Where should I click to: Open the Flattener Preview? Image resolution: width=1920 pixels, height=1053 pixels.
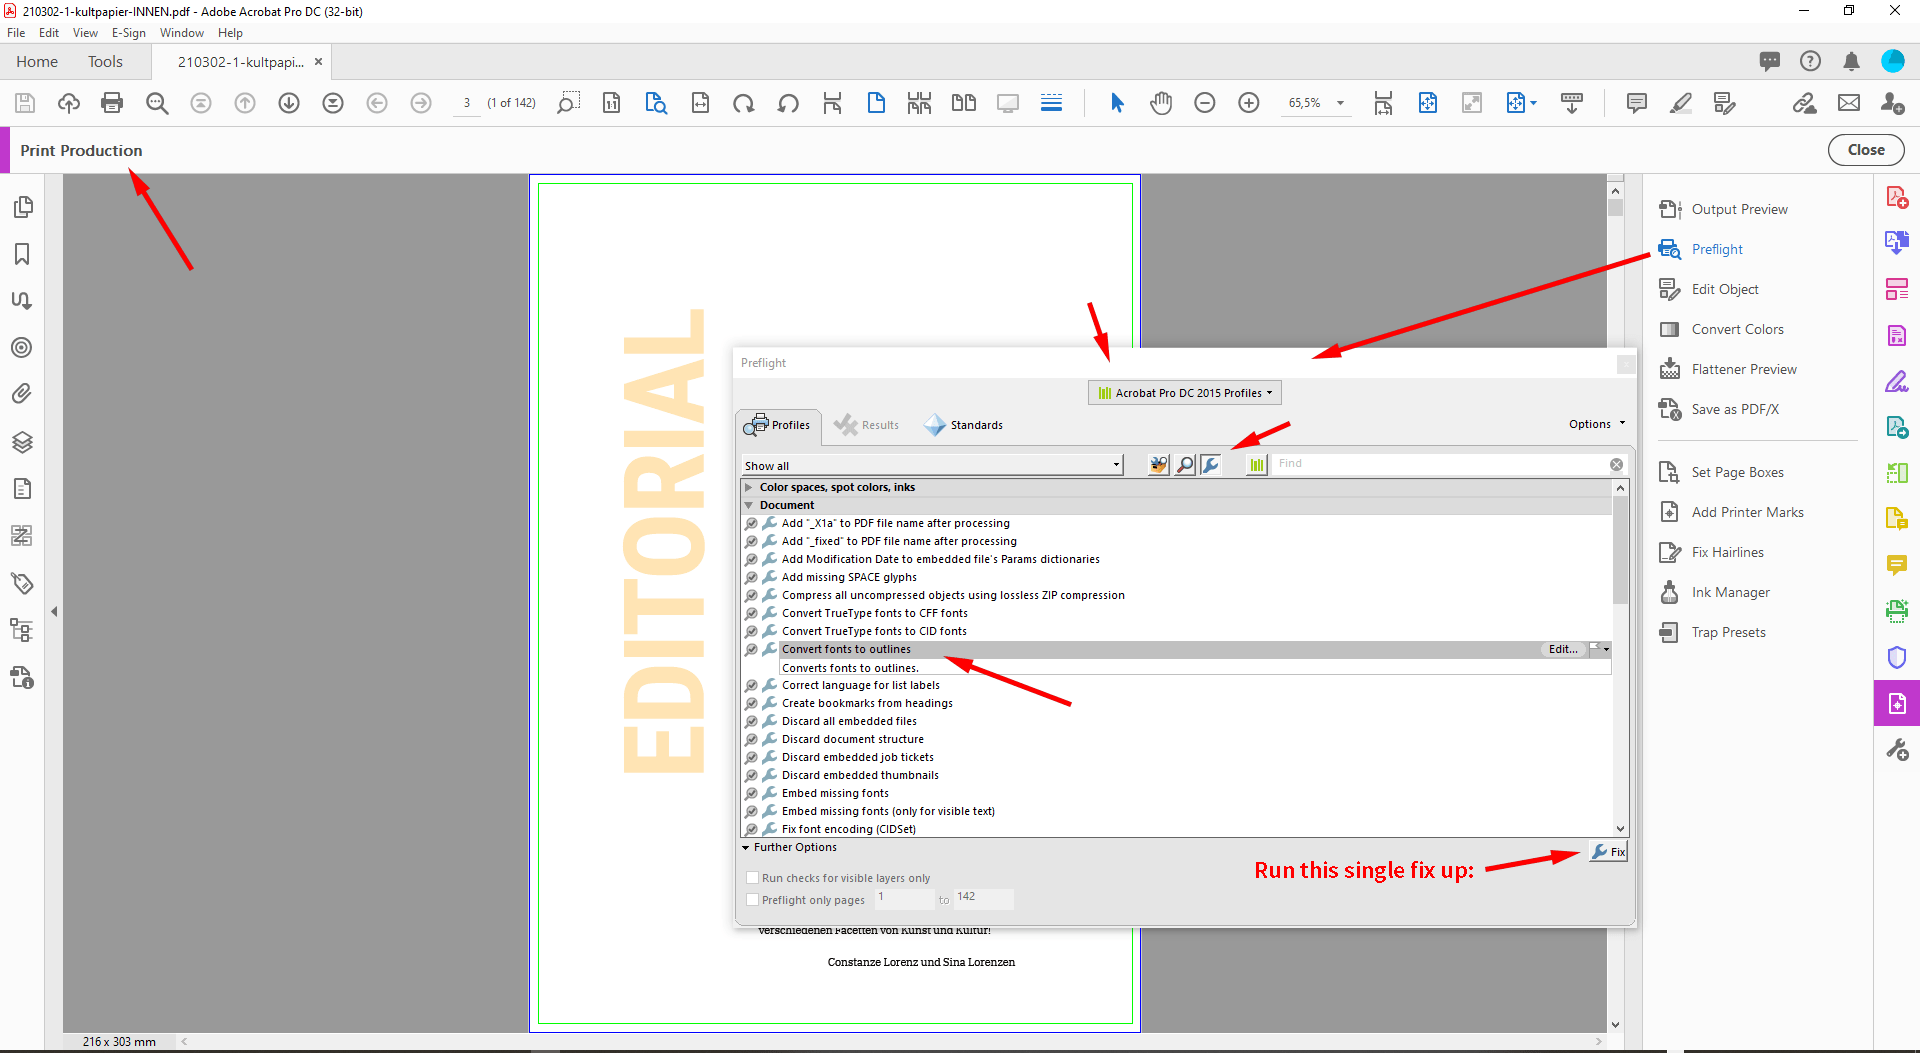click(1744, 369)
